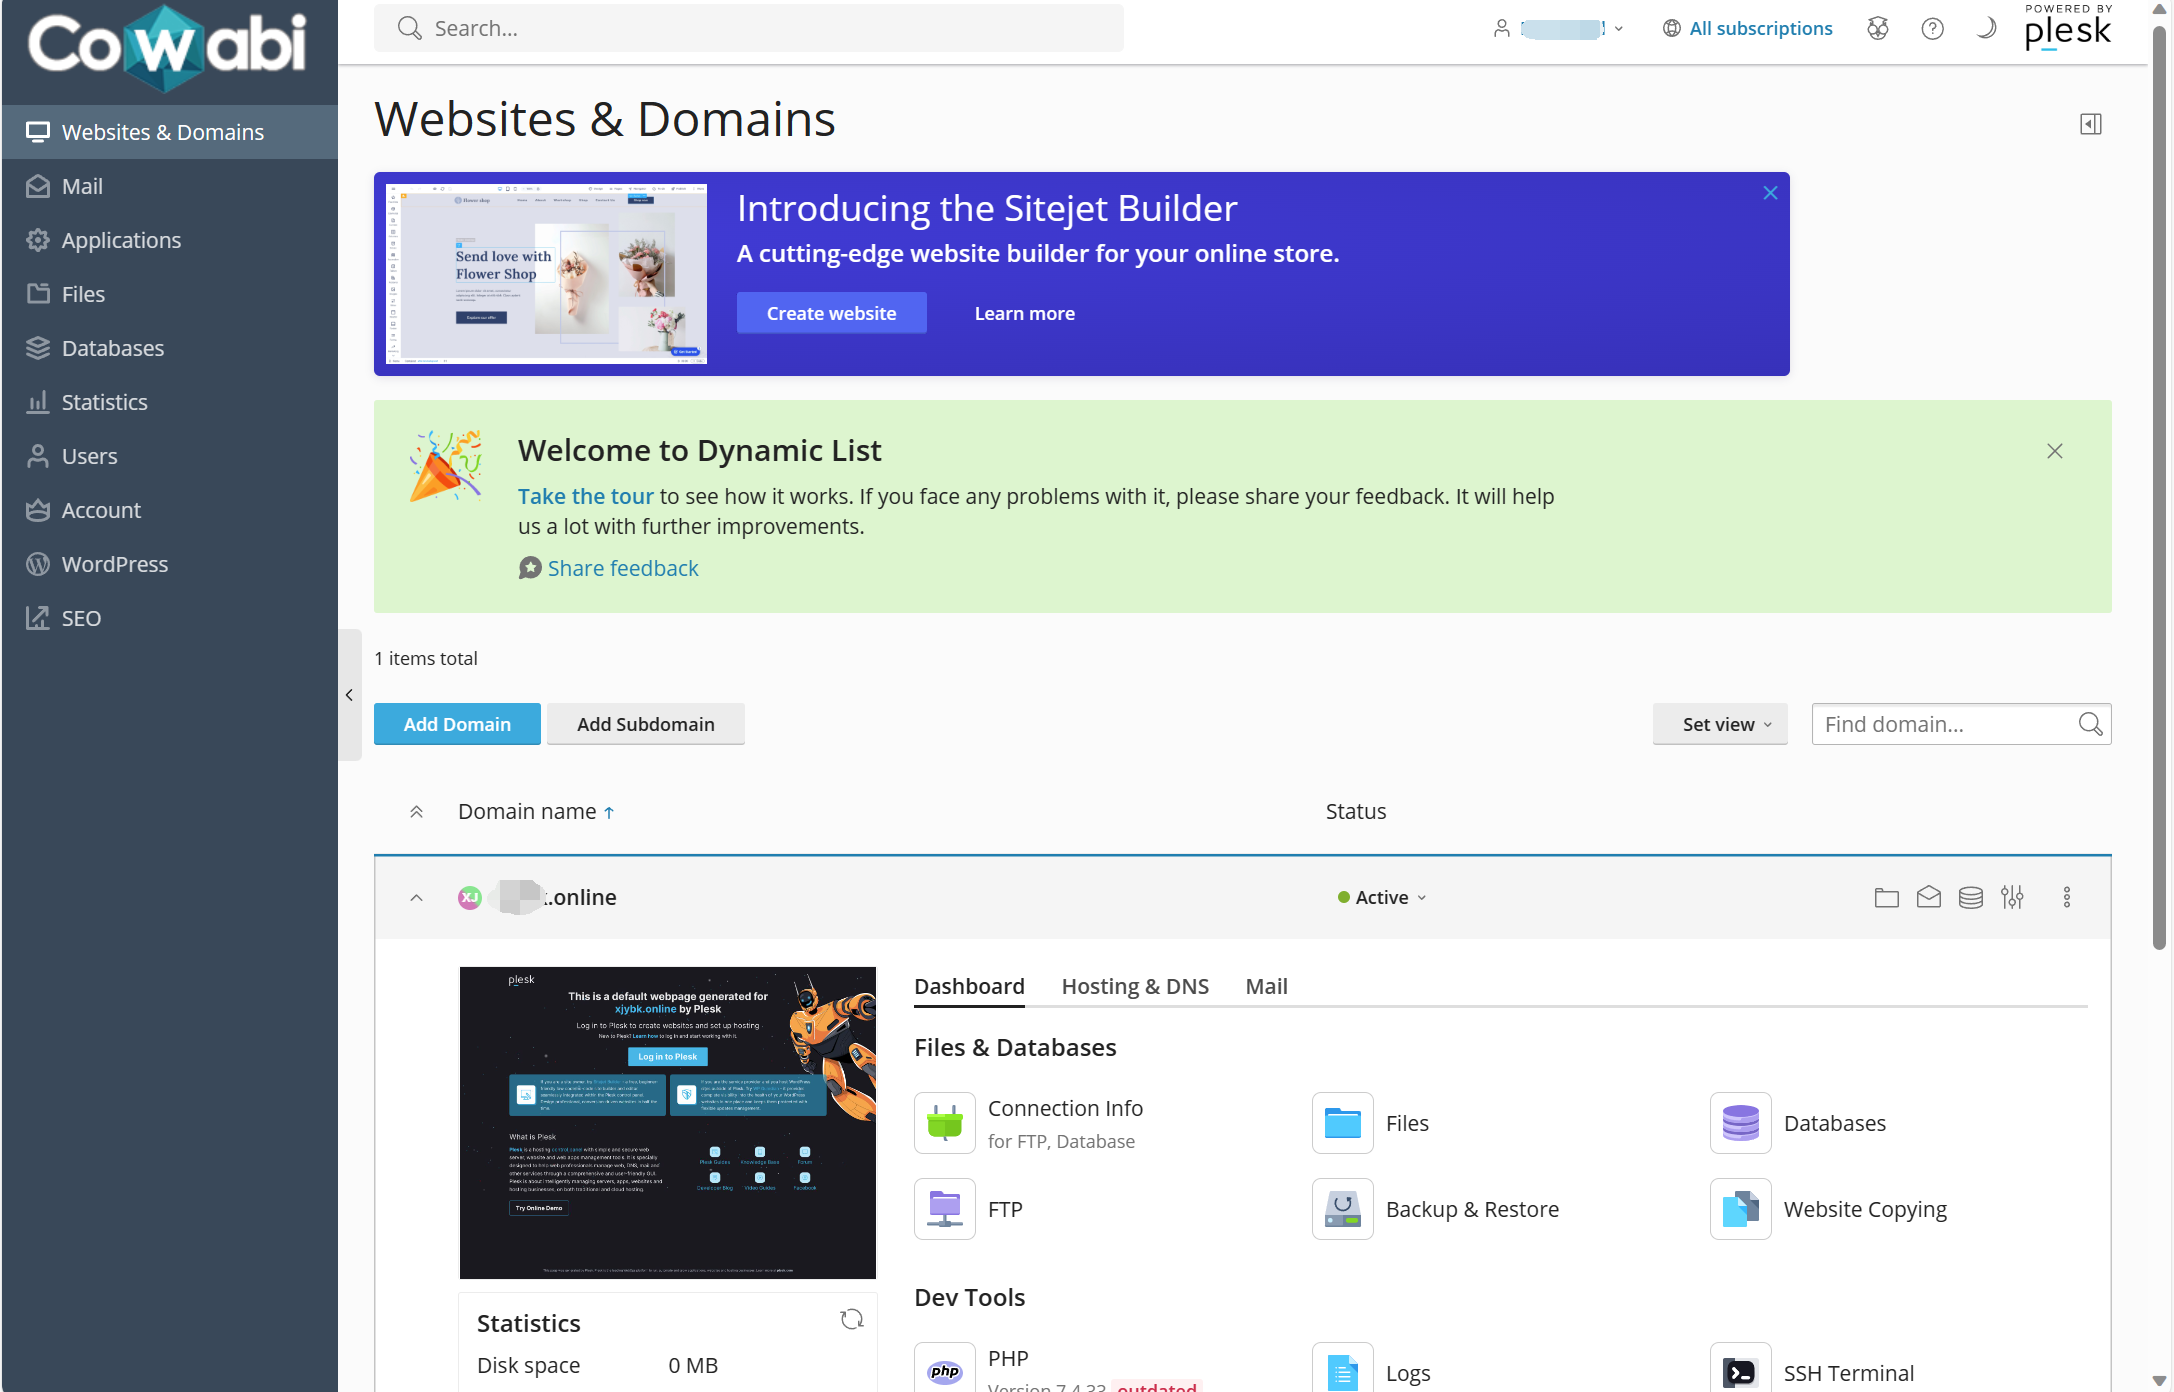Open the Set view dropdown

pos(1719,724)
